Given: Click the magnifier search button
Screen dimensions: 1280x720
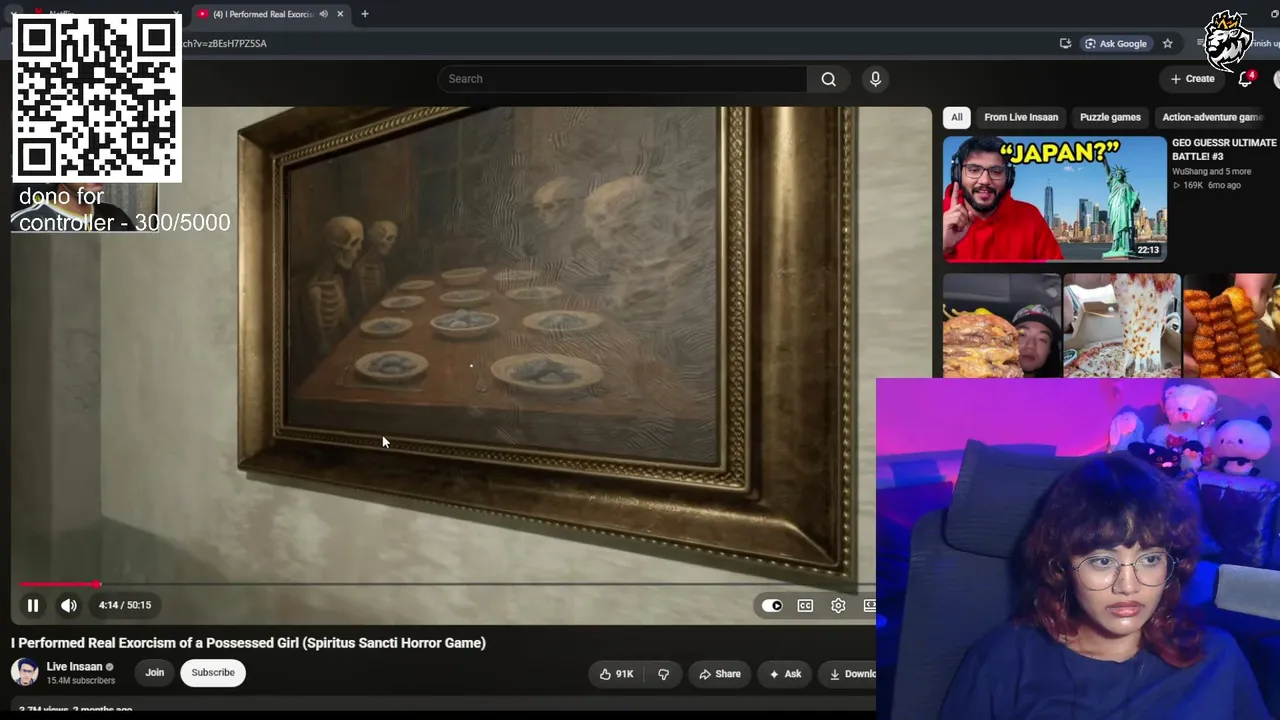Looking at the screenshot, I should tap(829, 79).
